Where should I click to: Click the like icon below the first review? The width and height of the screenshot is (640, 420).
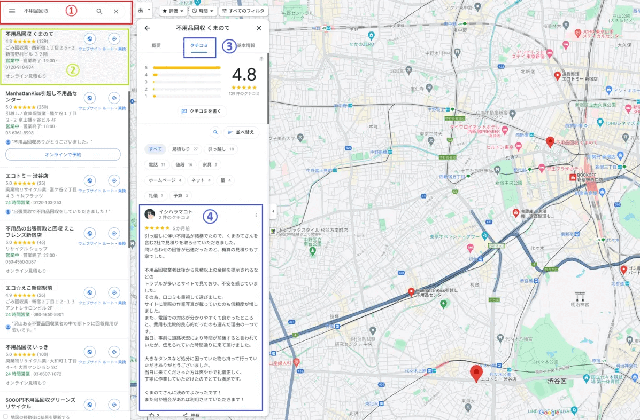coord(154,416)
